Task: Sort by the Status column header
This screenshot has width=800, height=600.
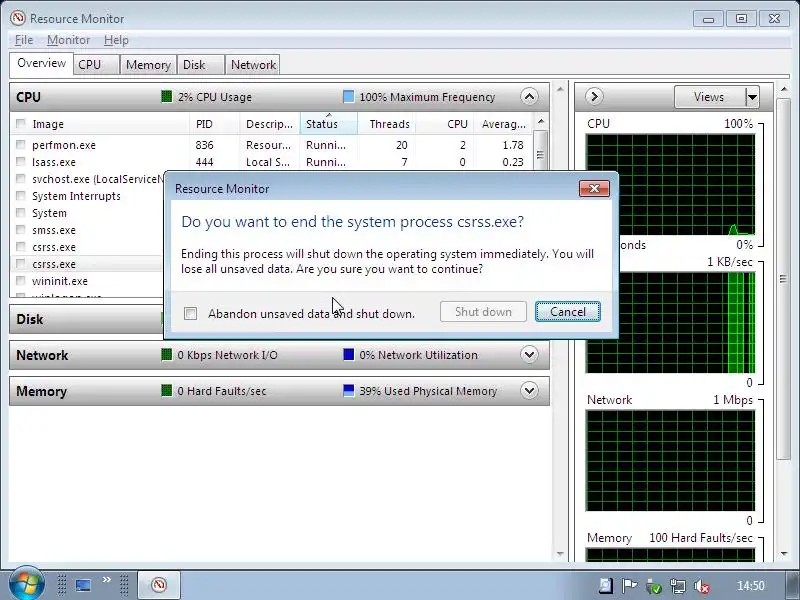Action: [329, 124]
